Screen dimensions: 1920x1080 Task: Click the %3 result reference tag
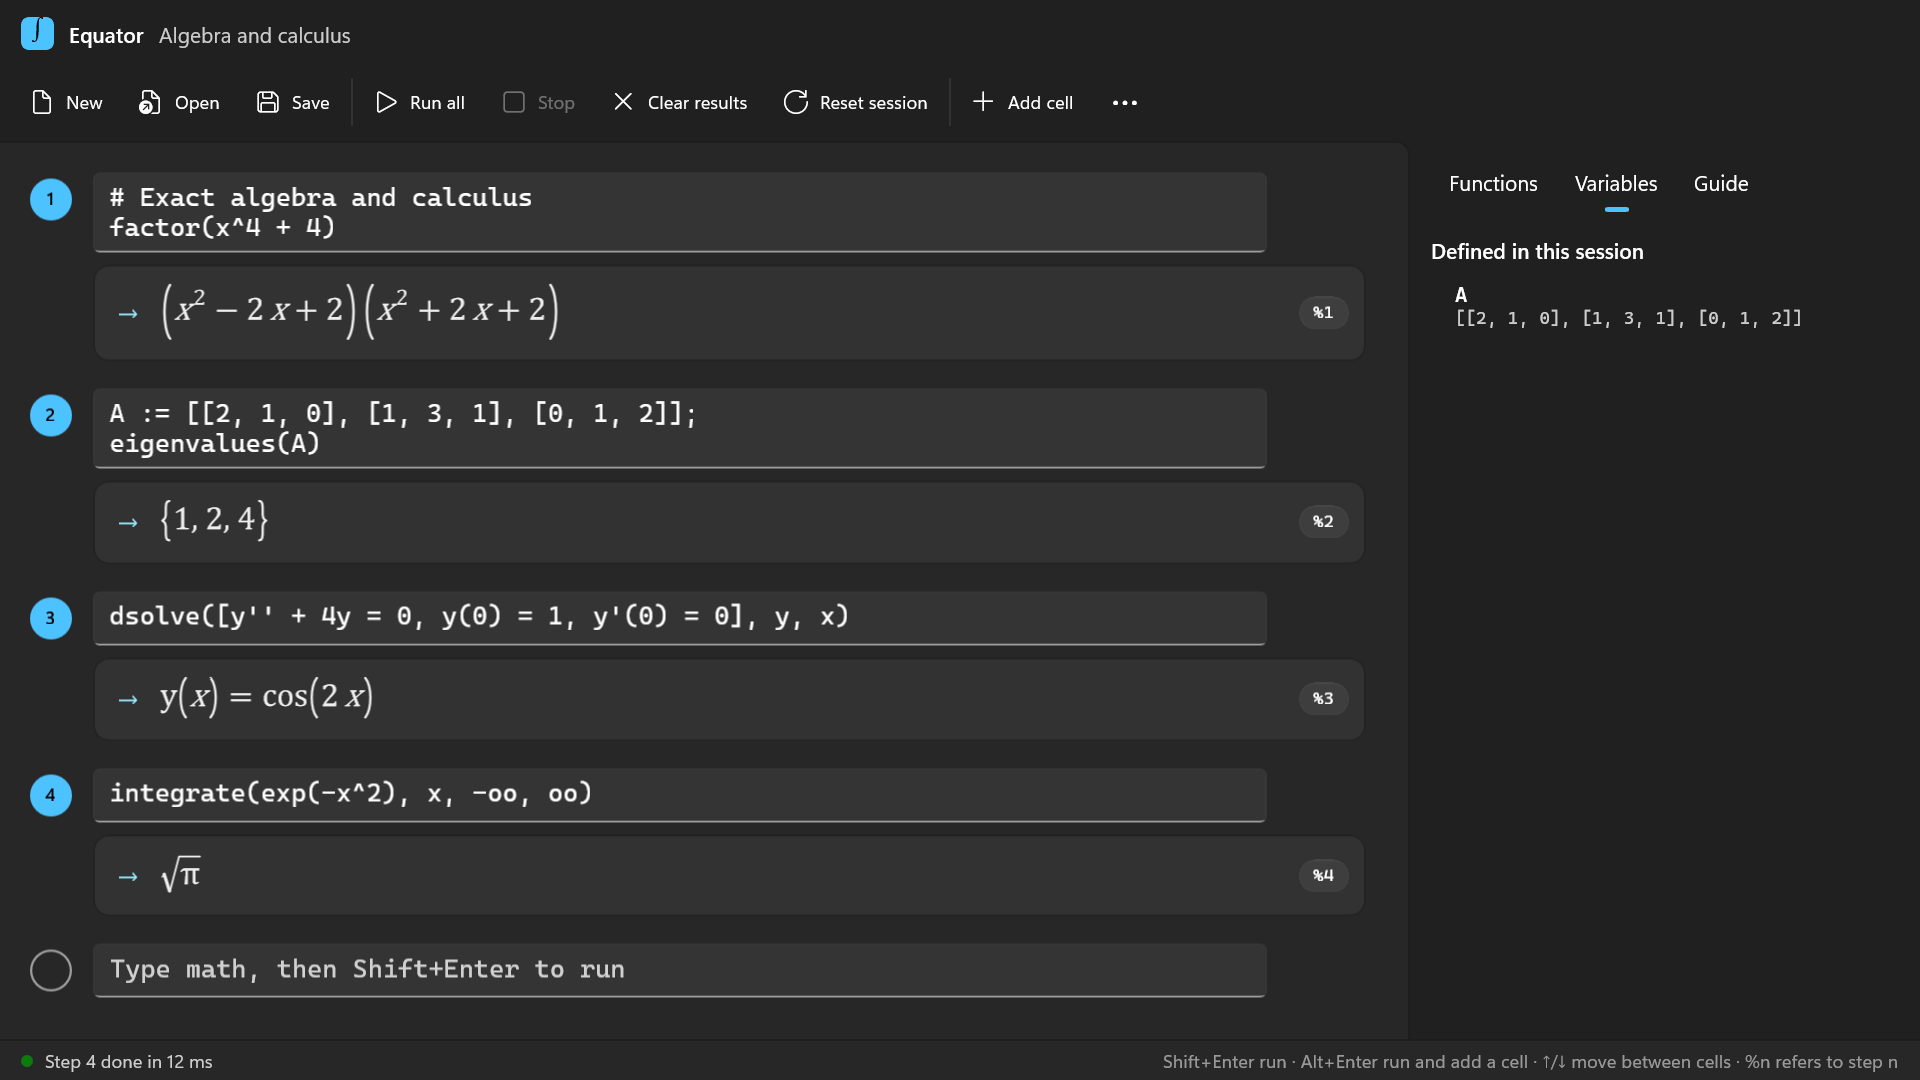1323,699
